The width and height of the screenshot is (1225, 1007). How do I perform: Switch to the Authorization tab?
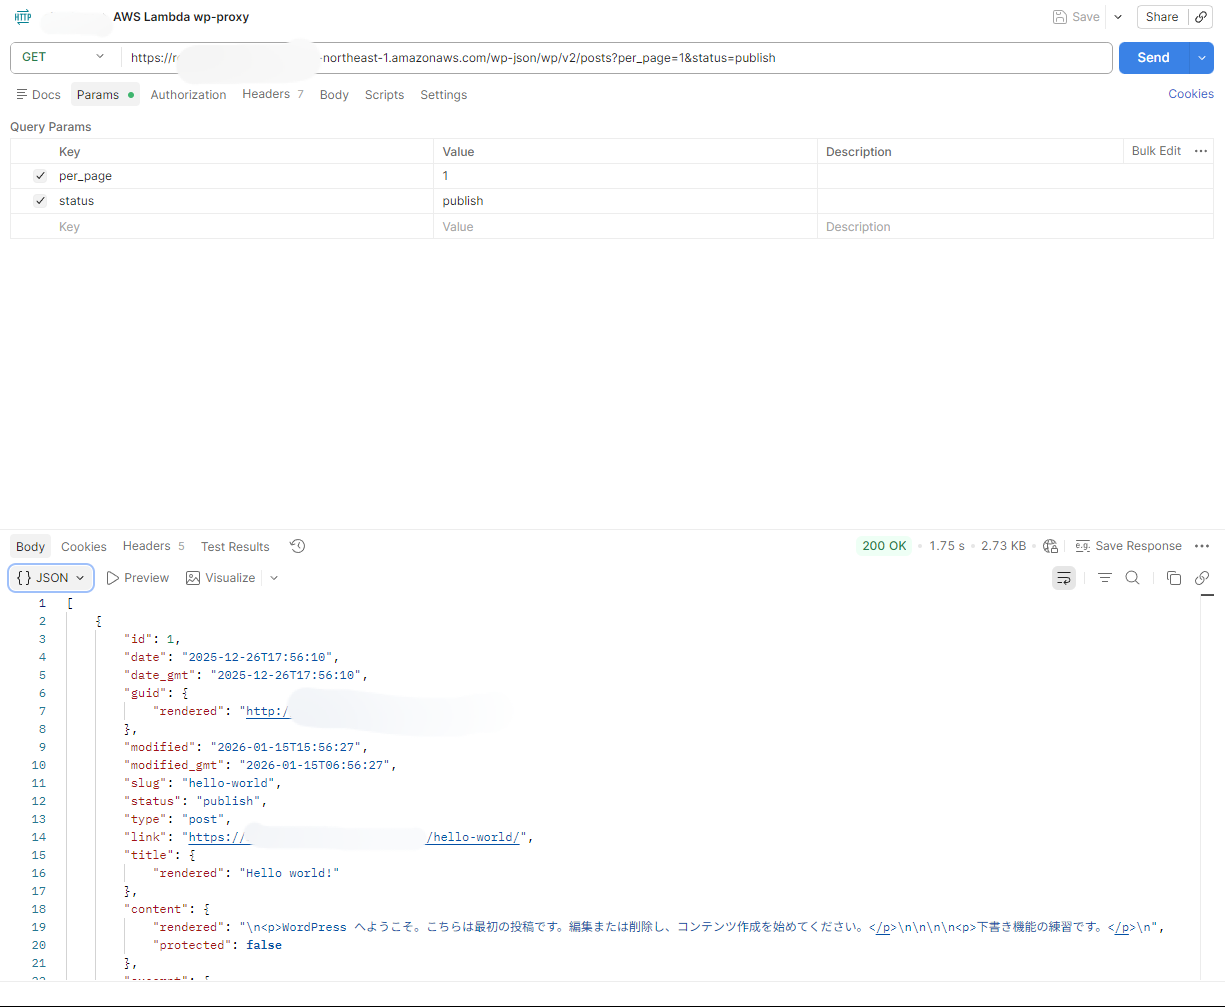point(188,95)
